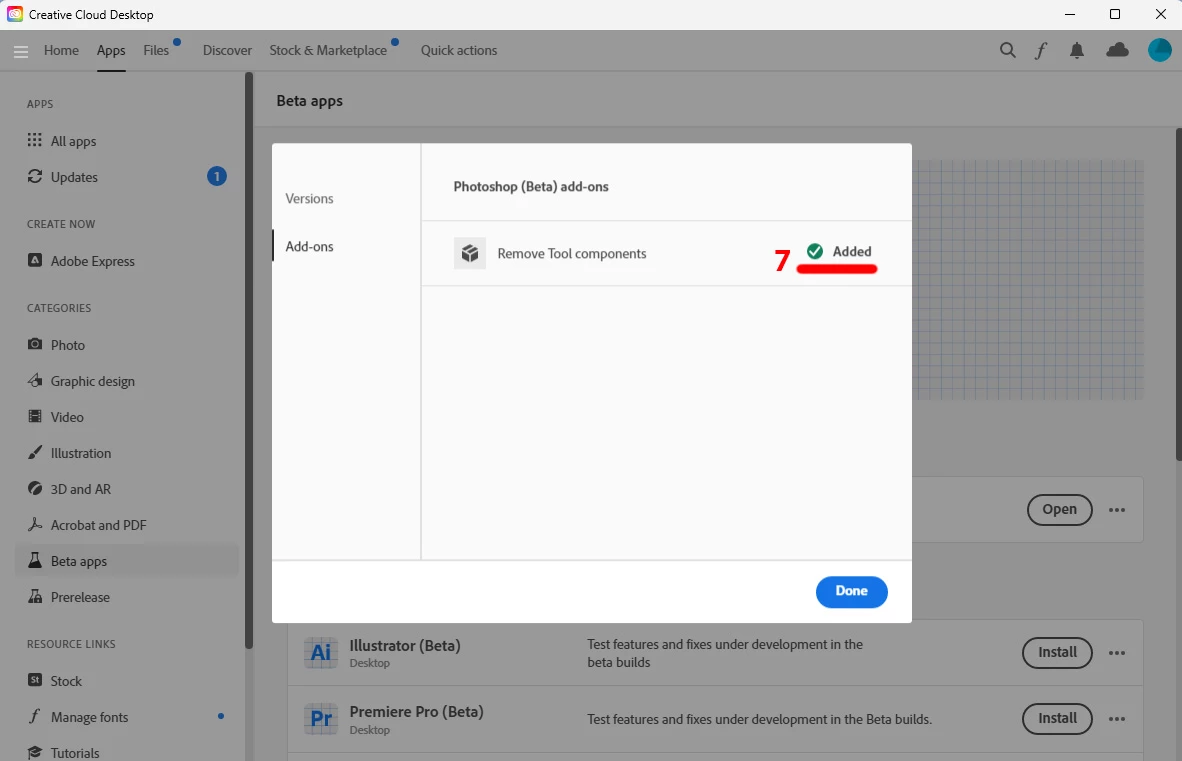Click the Remove Tool components label
Image resolution: width=1182 pixels, height=761 pixels.
click(x=571, y=254)
